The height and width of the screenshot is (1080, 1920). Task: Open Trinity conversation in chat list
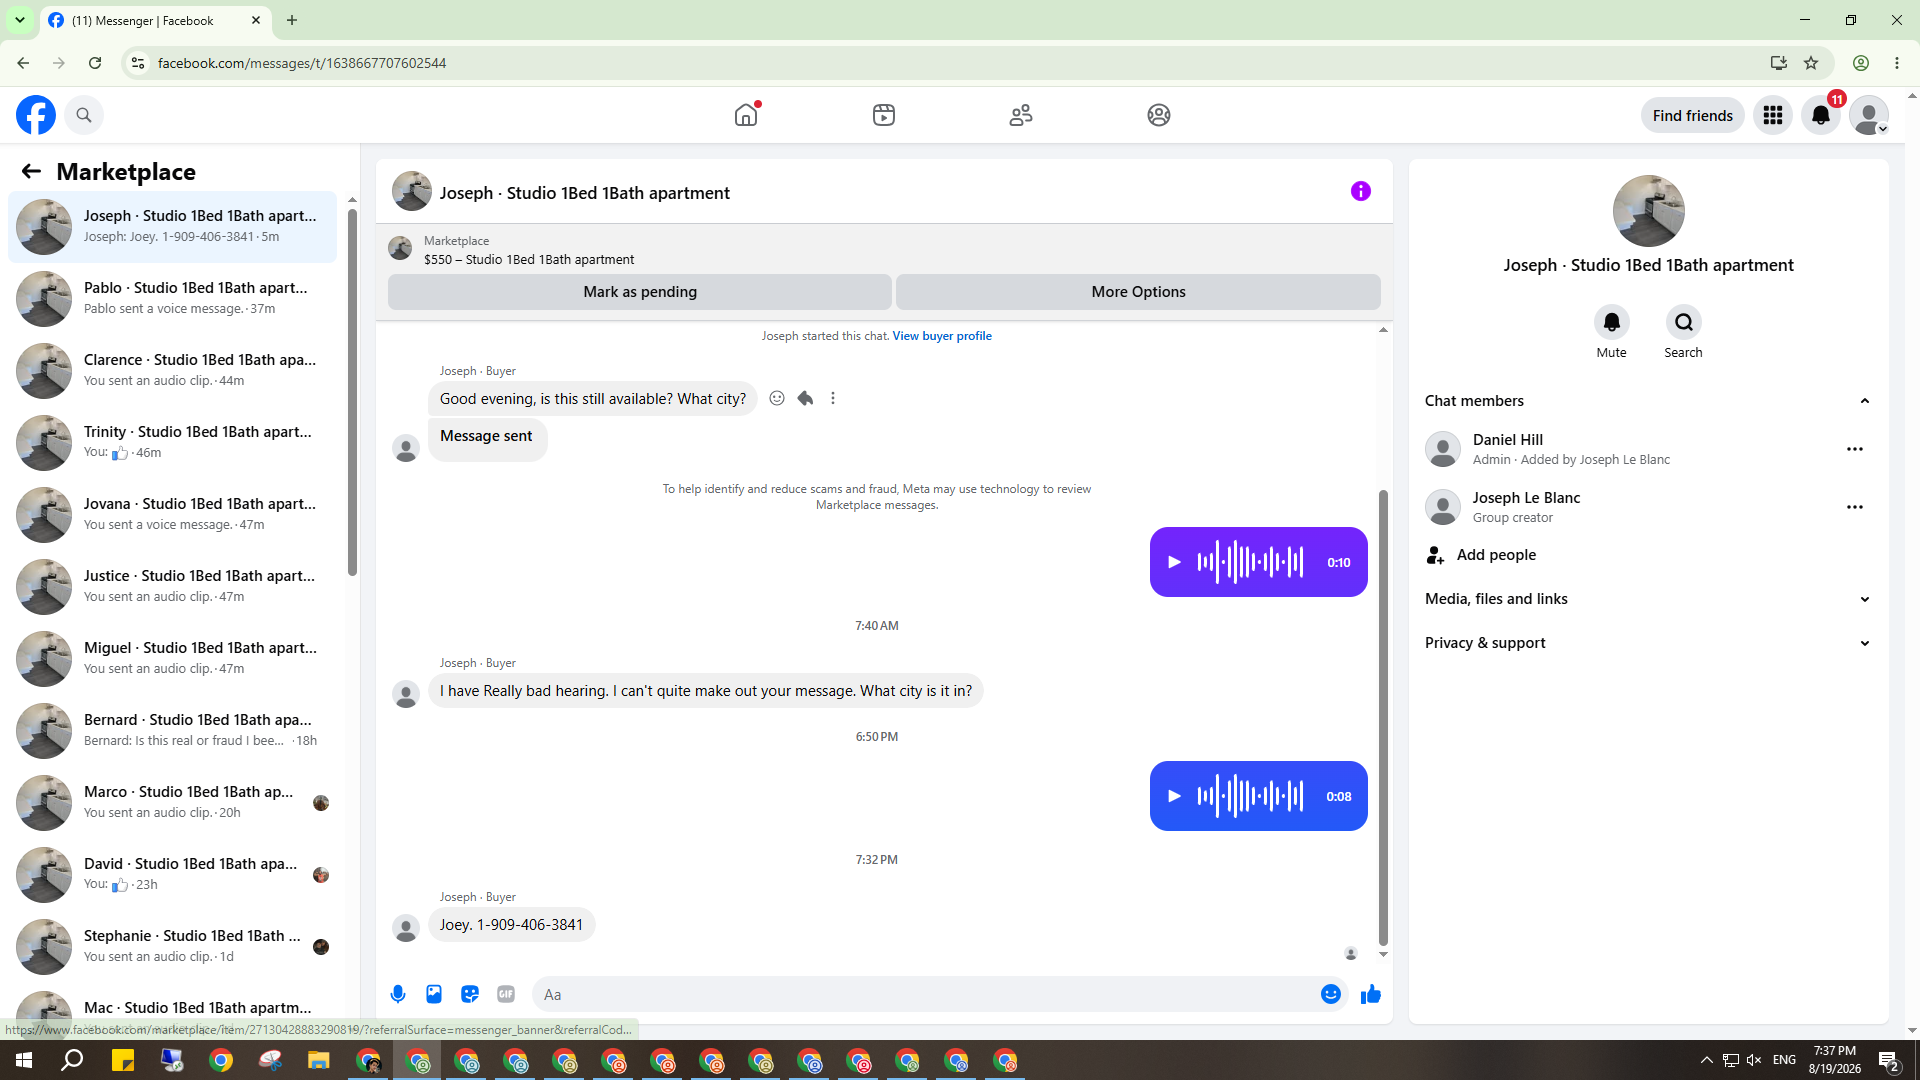click(x=173, y=443)
